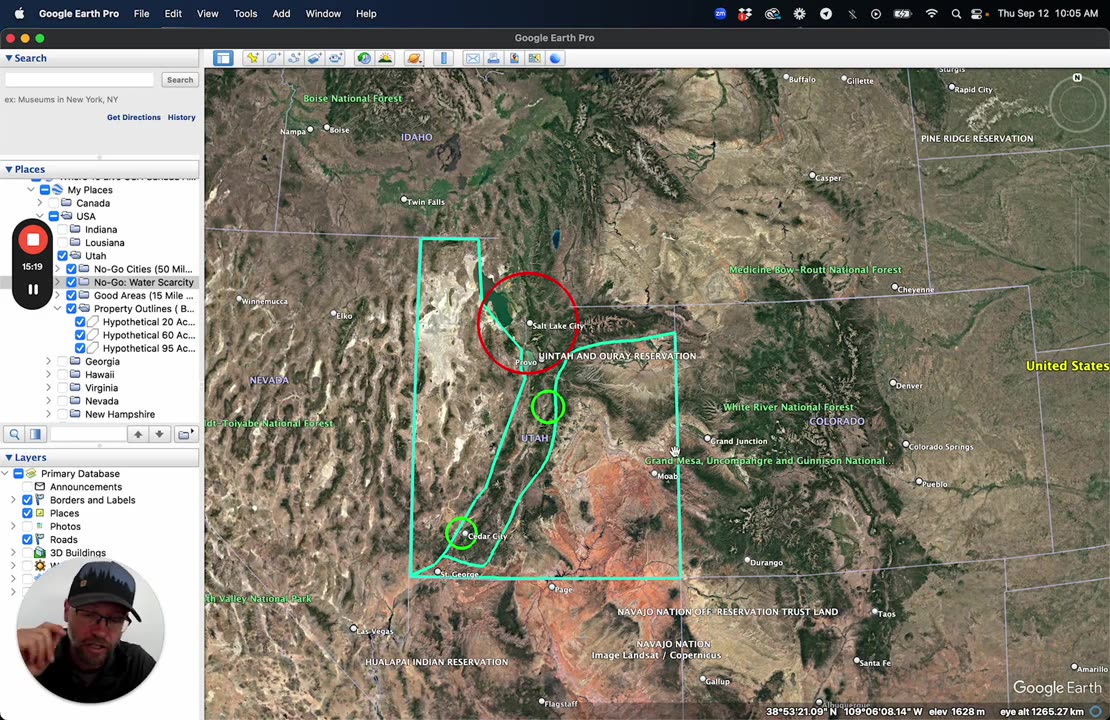Click the add folder icon in Places
Viewport: 1110px width, 720px height.
point(185,434)
